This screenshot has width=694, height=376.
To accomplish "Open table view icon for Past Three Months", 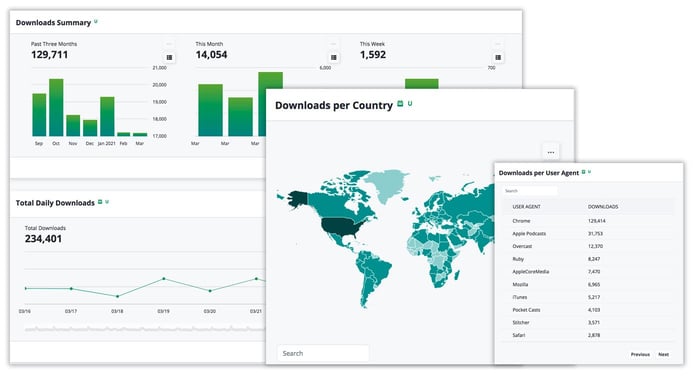I will 169,58.
